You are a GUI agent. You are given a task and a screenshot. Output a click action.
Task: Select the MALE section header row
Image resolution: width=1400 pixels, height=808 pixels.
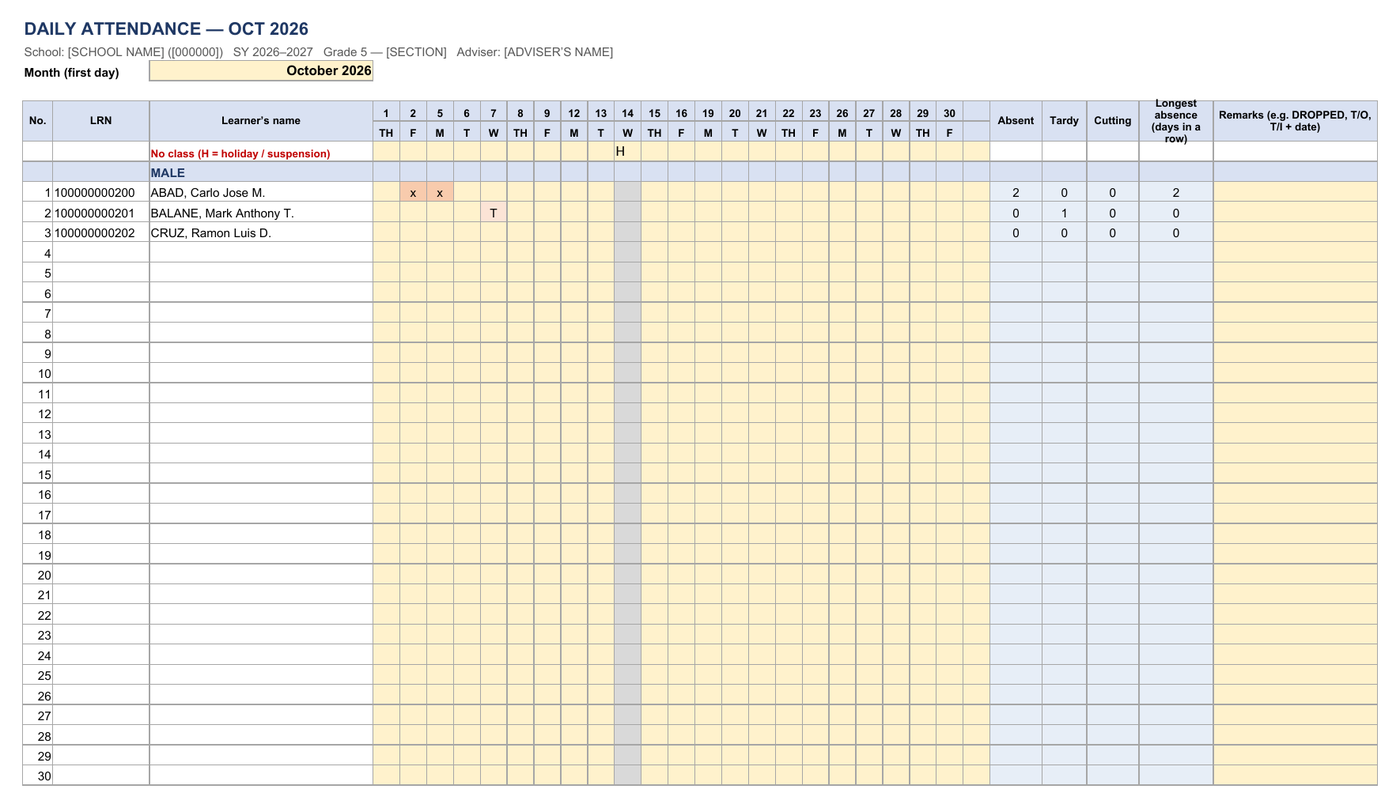(700, 173)
